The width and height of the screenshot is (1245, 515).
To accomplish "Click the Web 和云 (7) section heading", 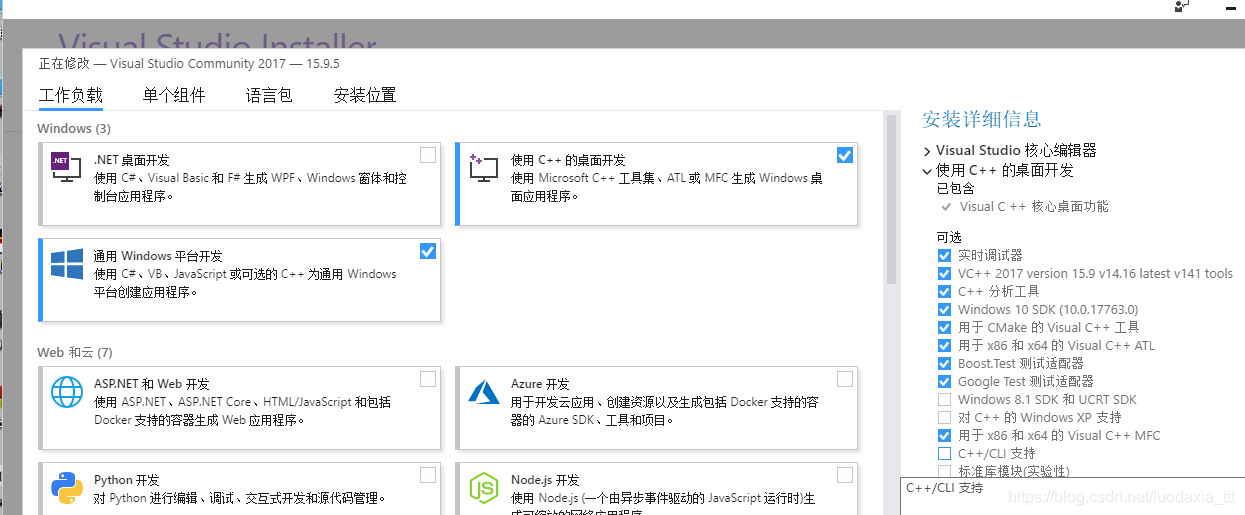I will click(75, 353).
